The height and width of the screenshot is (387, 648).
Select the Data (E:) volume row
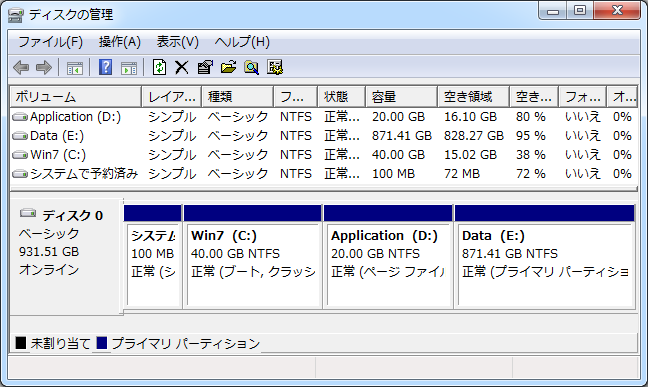pyautogui.click(x=324, y=136)
